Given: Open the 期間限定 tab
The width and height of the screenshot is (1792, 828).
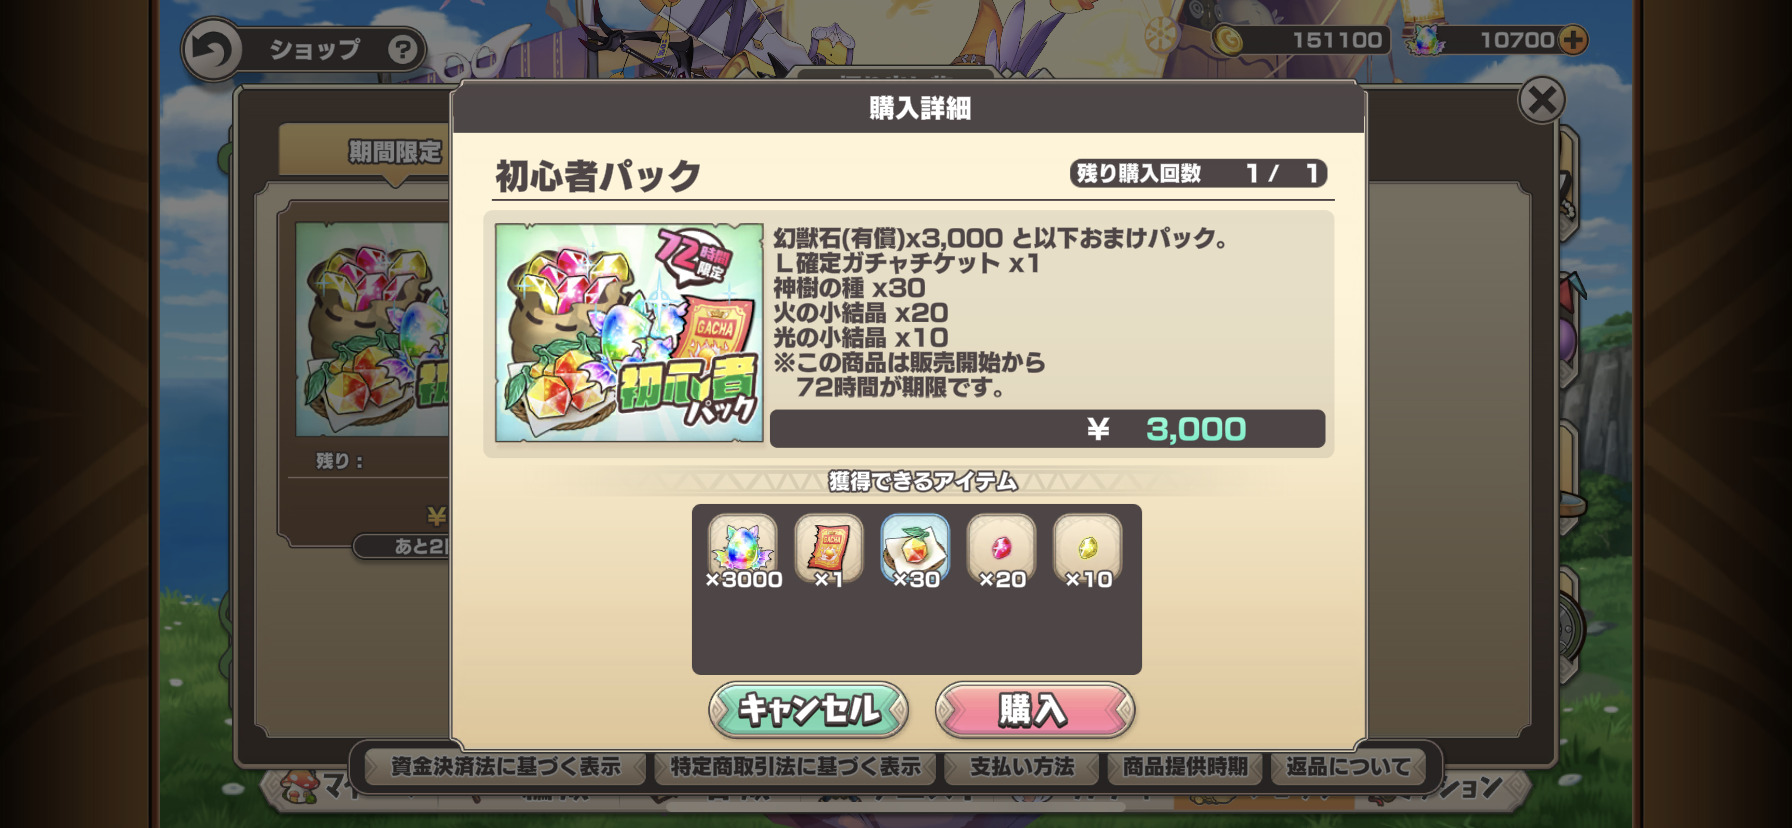Looking at the screenshot, I should [x=395, y=152].
